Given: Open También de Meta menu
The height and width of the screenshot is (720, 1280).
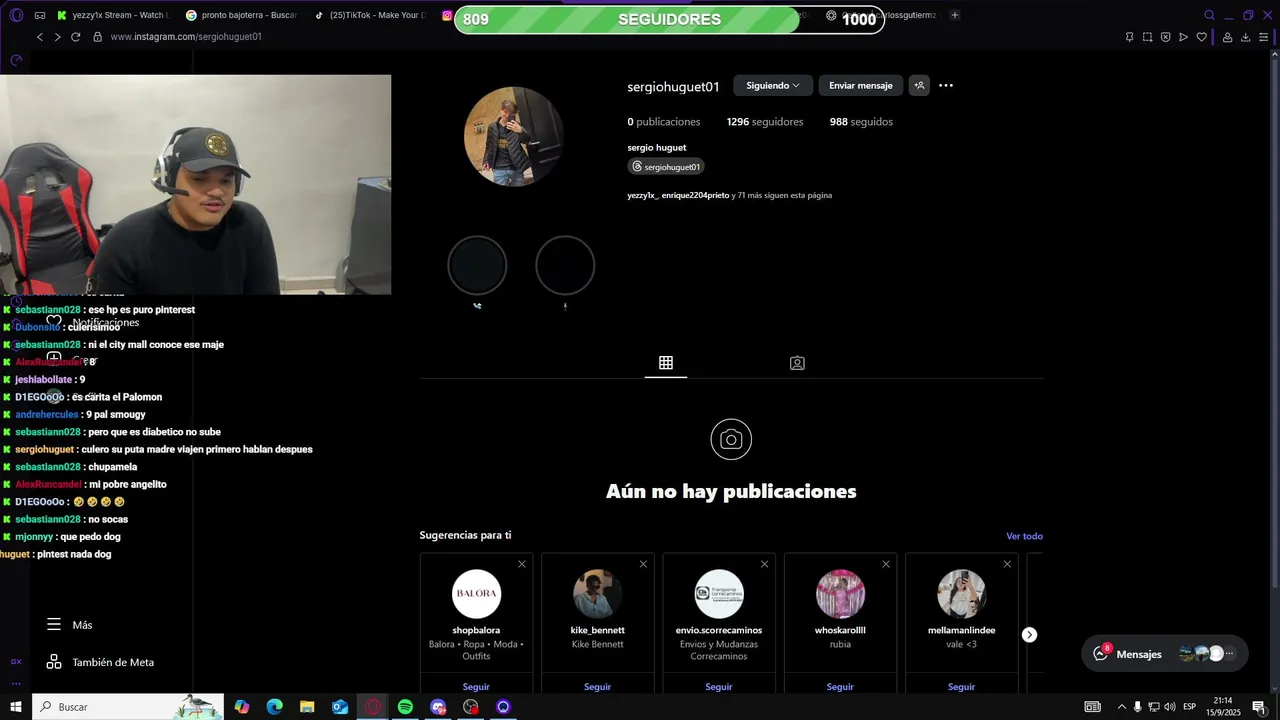Looking at the screenshot, I should coord(99,662).
